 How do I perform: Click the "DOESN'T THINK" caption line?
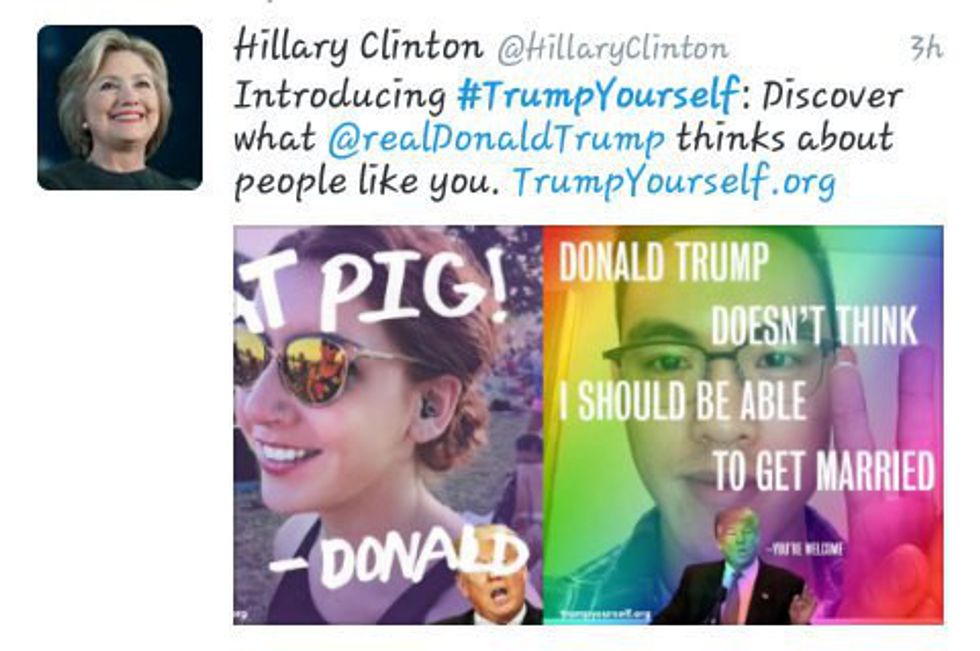pos(814,326)
